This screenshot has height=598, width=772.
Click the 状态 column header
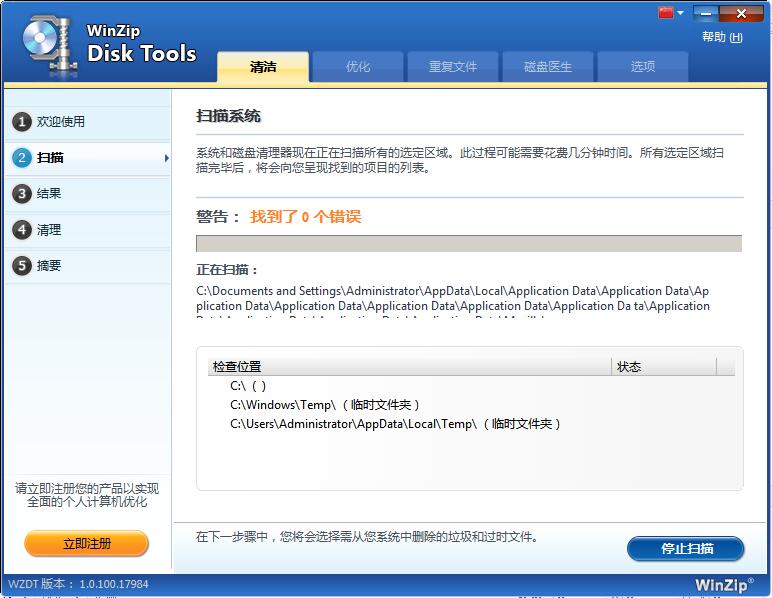(x=664, y=367)
